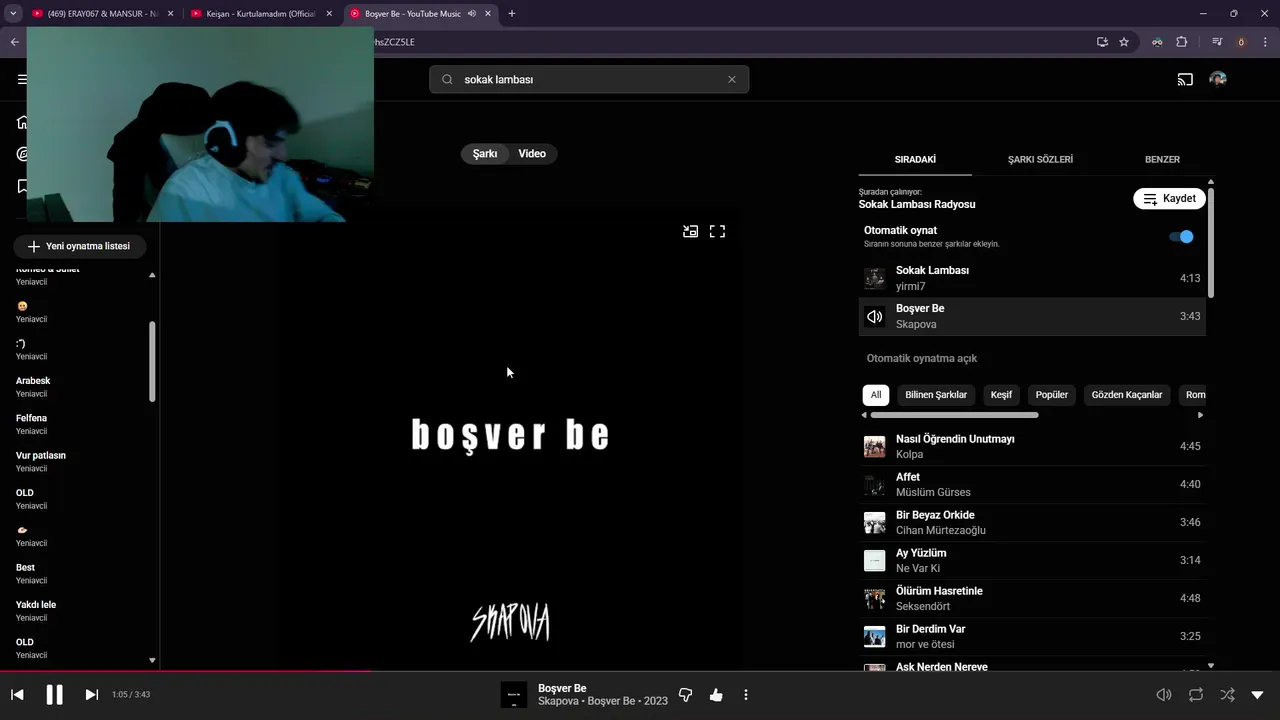Toggle repeat mode
The width and height of the screenshot is (1280, 720).
point(1196,695)
